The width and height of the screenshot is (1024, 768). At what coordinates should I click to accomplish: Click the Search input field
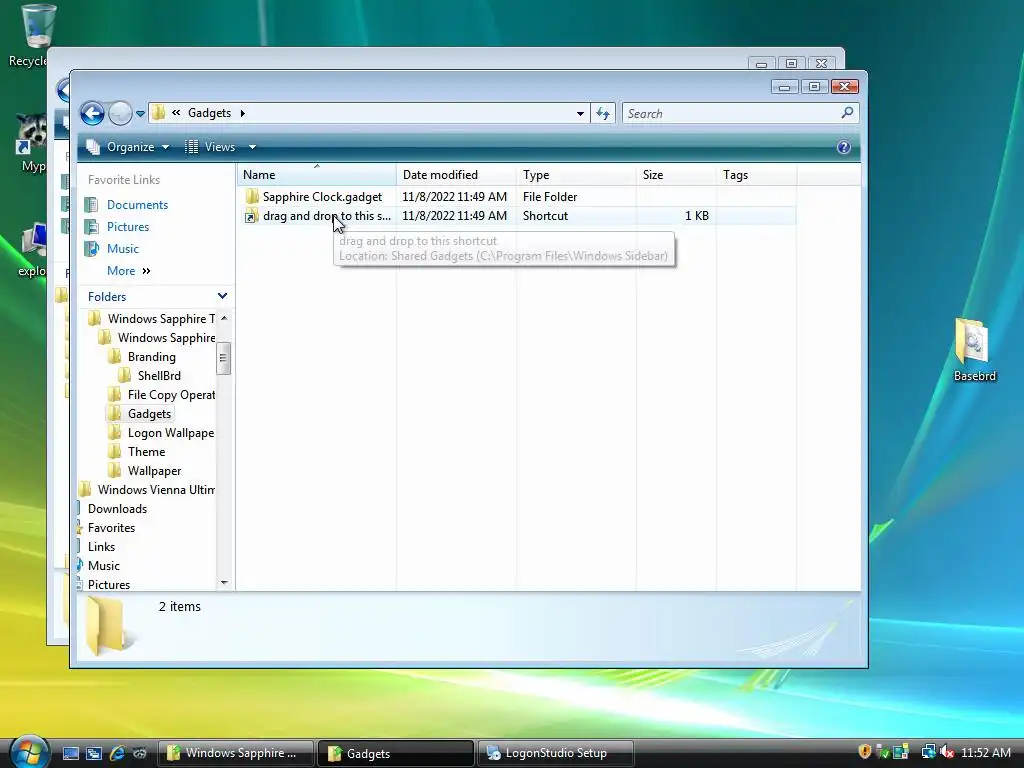point(732,114)
